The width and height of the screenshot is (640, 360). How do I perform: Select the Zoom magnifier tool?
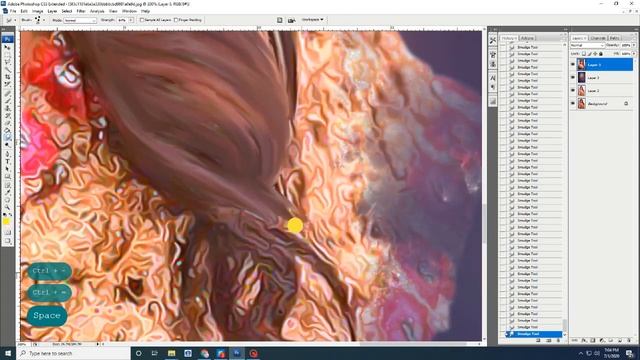[x=8, y=207]
